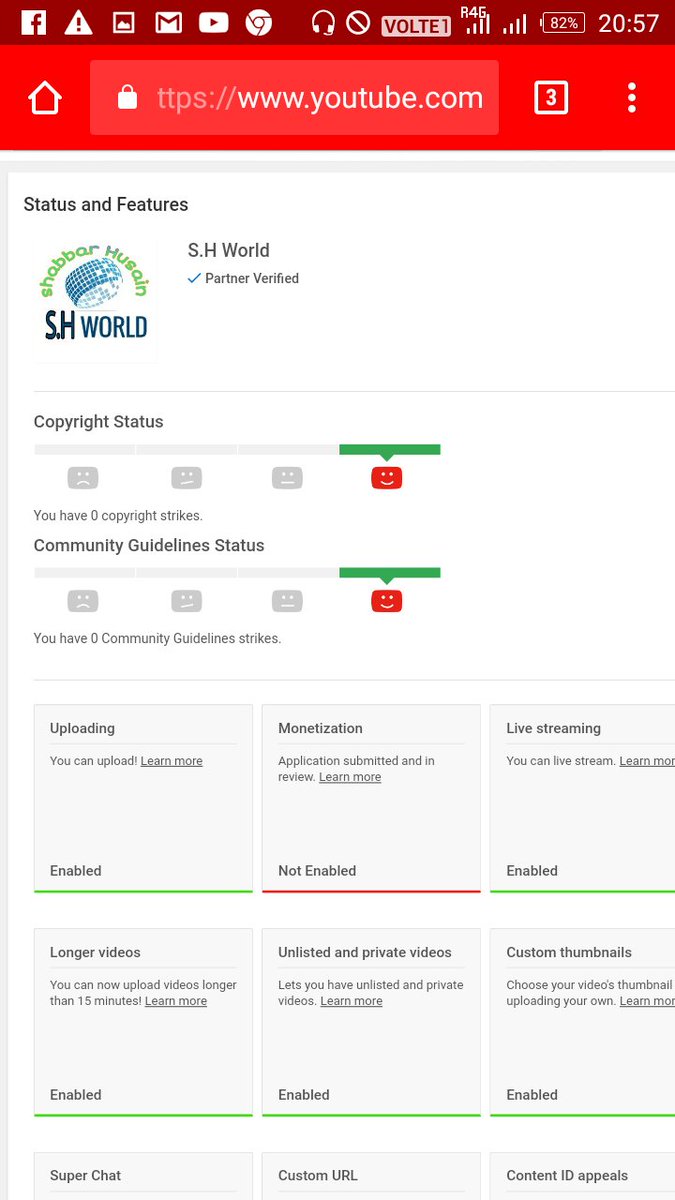
Task: Click the Copyright Status heading
Action: point(98,422)
